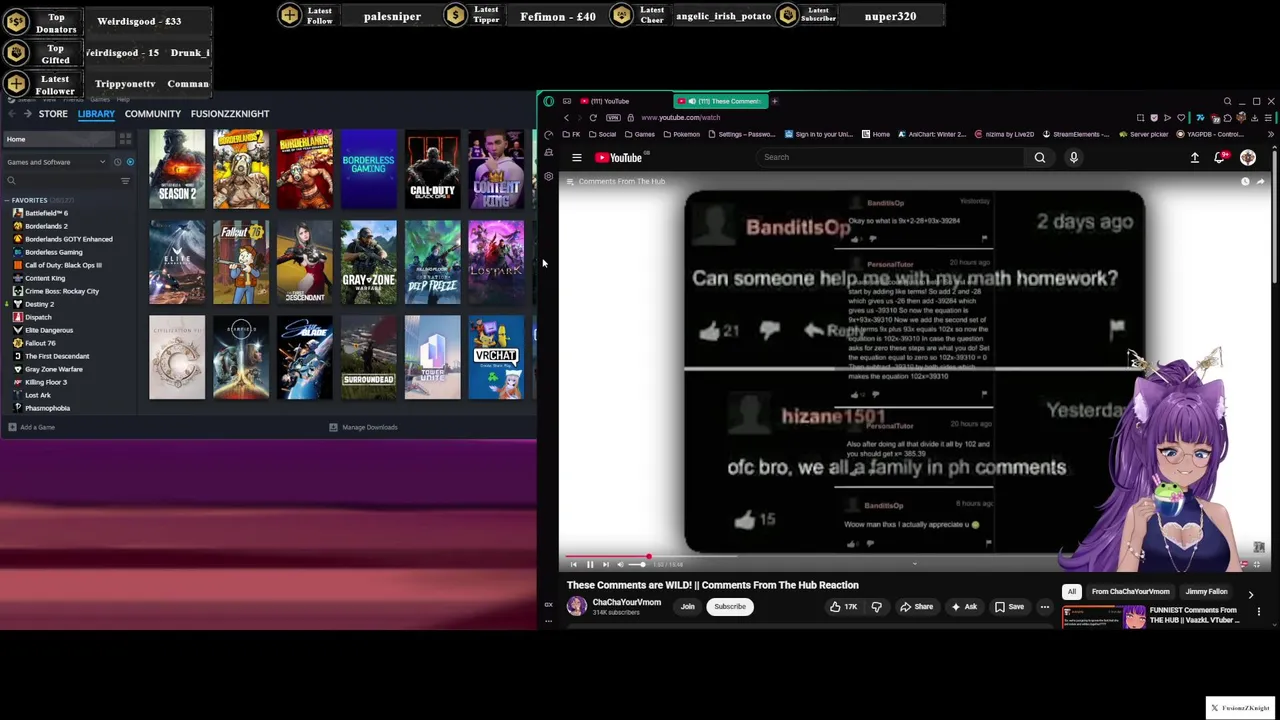Open Steam collections grid view icon

pos(126,139)
